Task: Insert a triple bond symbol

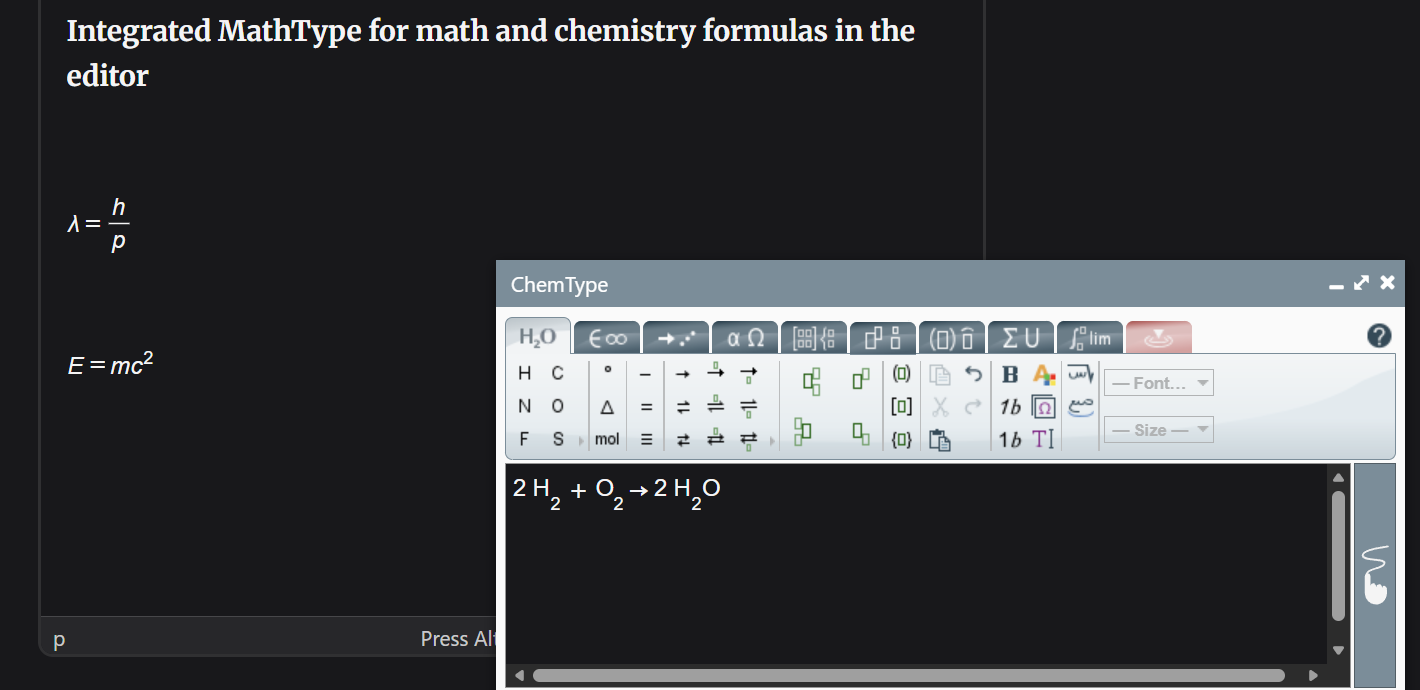Action: click(646, 439)
